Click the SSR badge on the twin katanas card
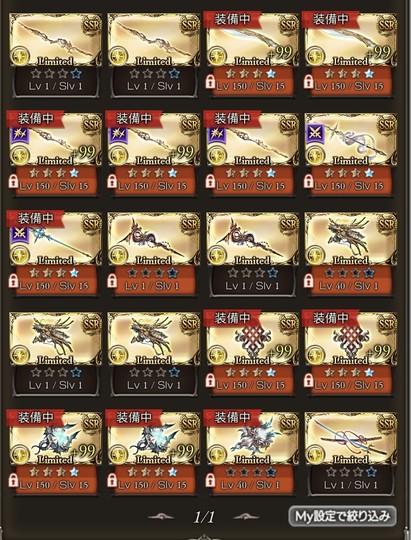This screenshot has height=540, width=411. click(386, 425)
